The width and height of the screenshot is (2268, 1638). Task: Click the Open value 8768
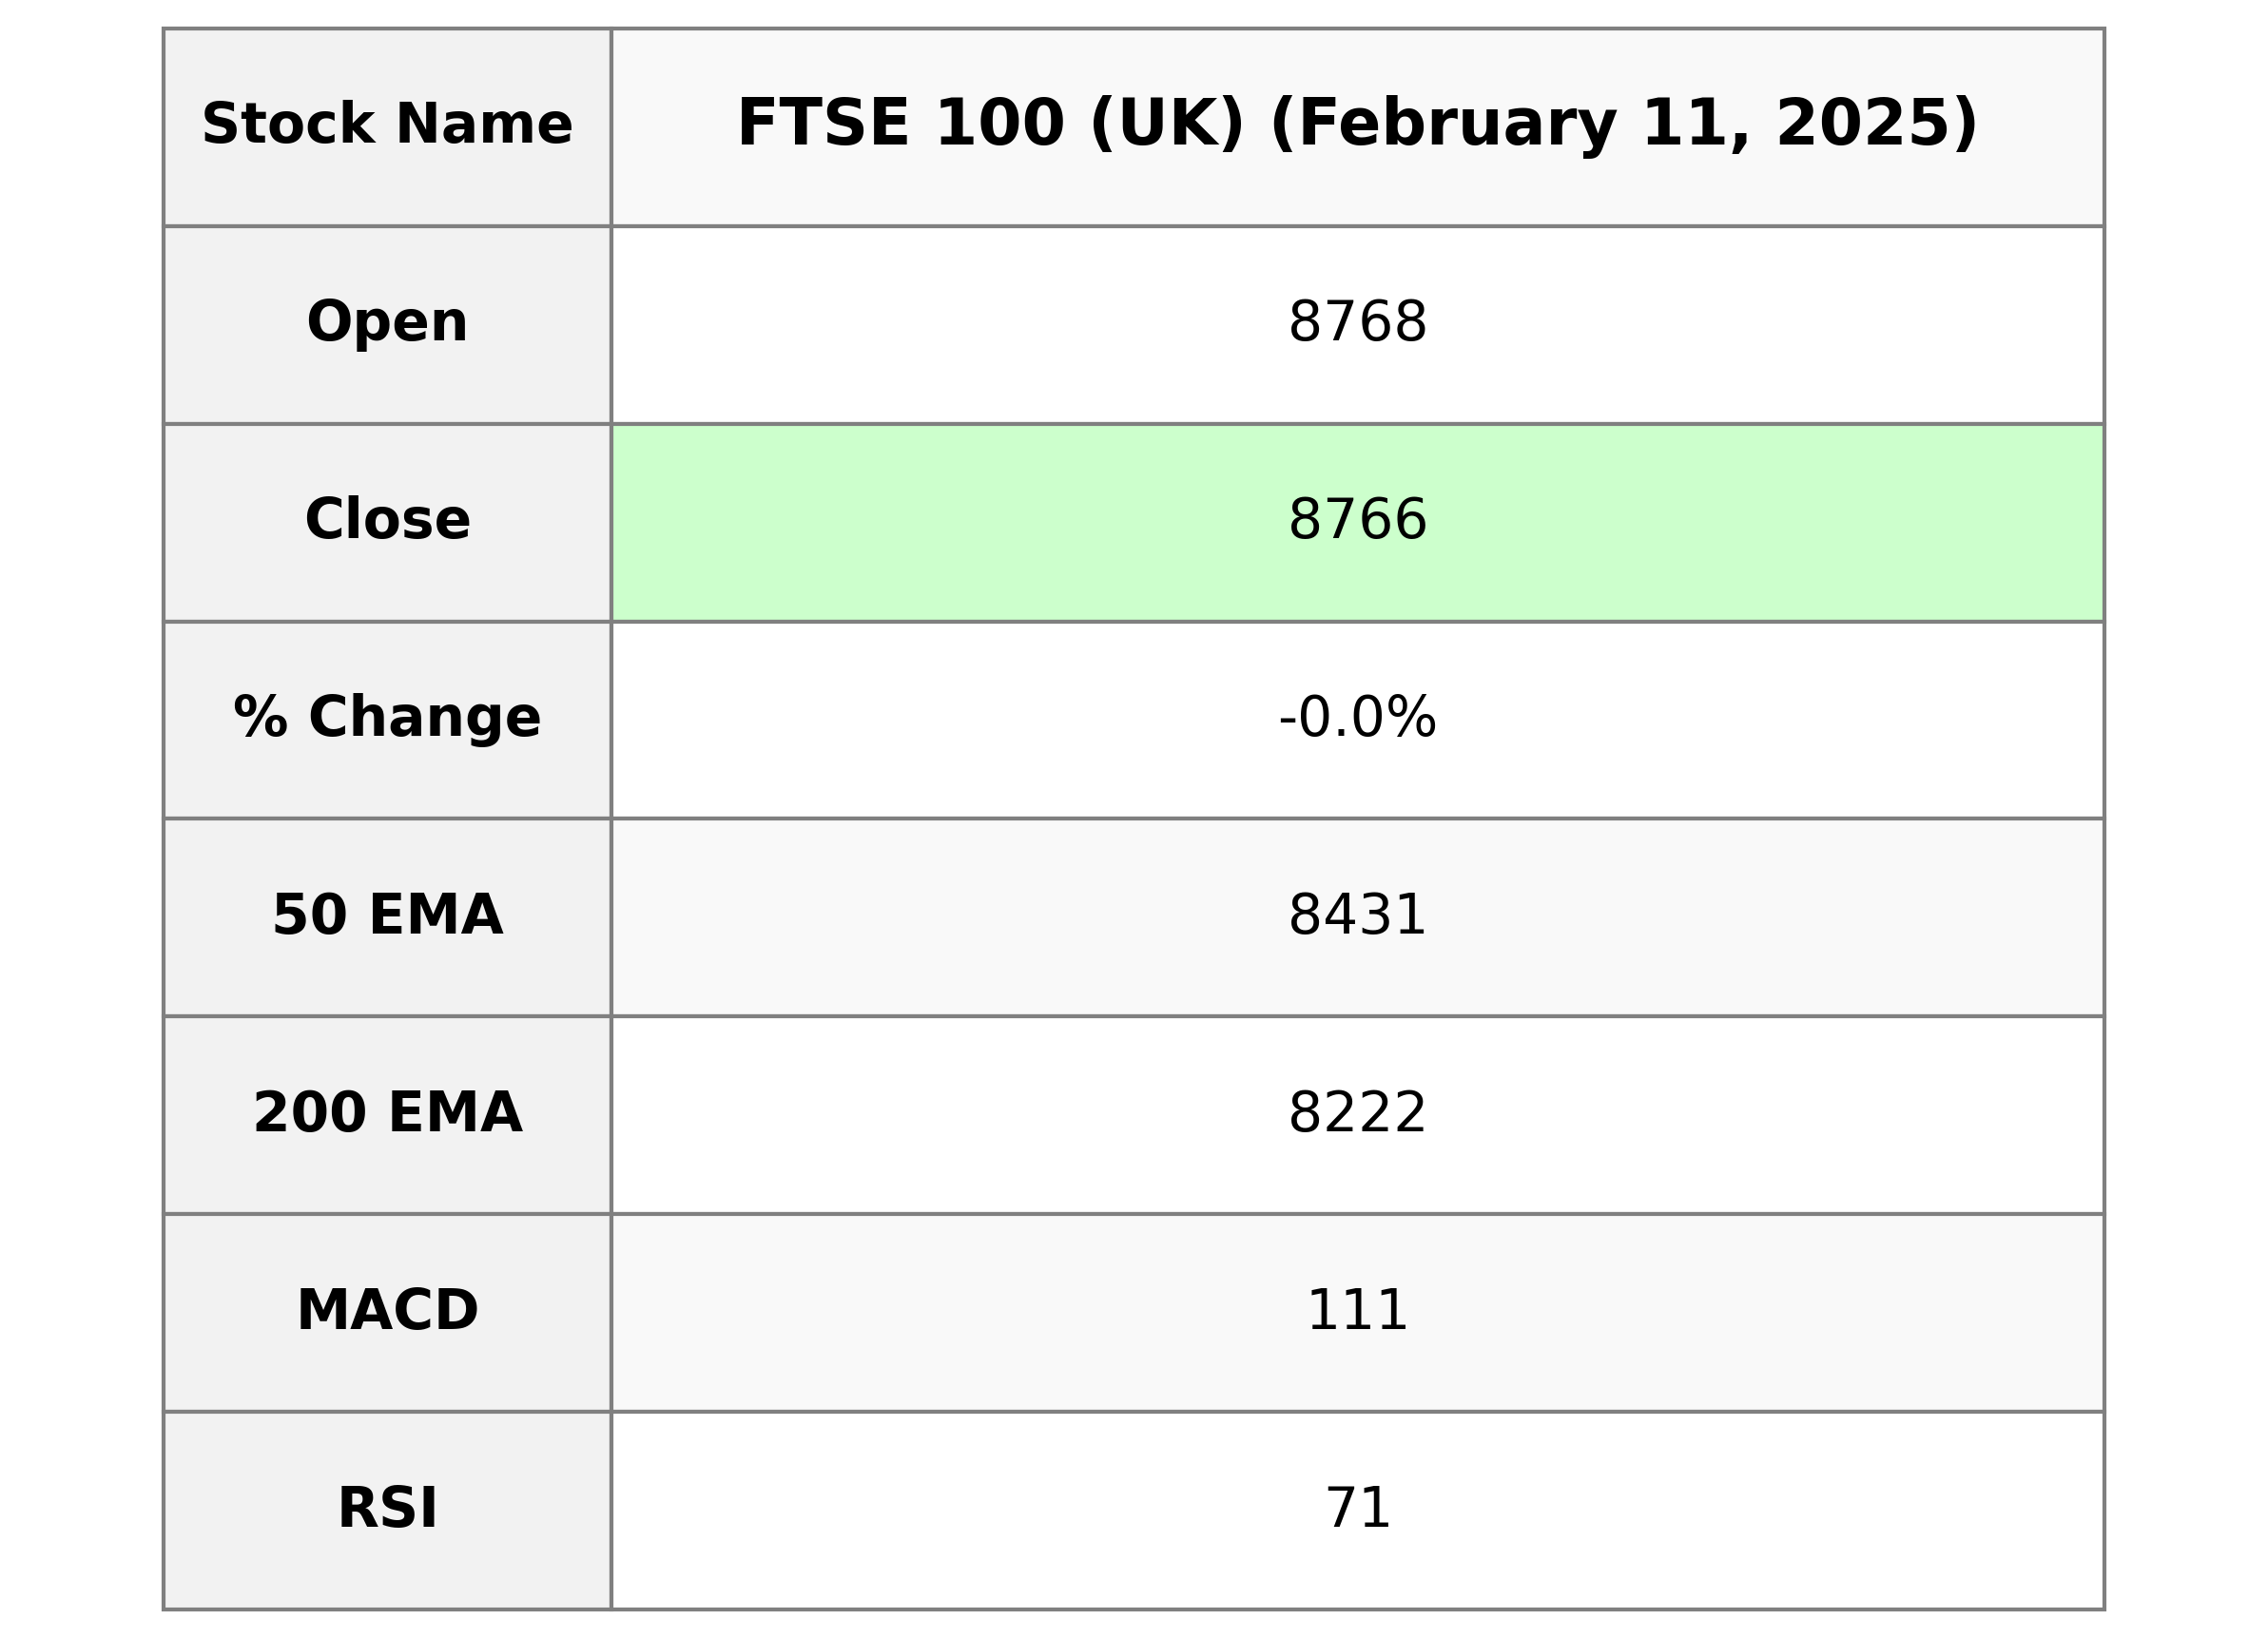point(1357,324)
